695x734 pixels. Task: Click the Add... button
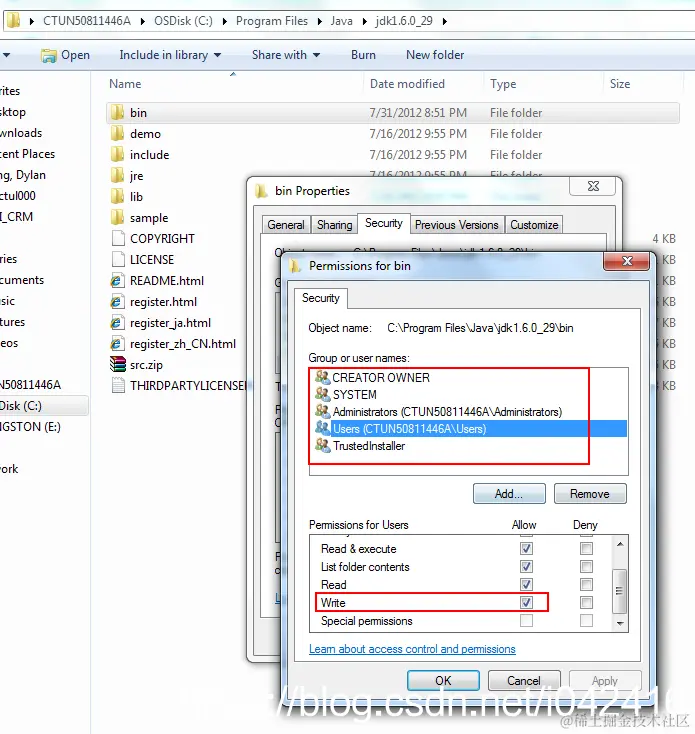point(509,494)
